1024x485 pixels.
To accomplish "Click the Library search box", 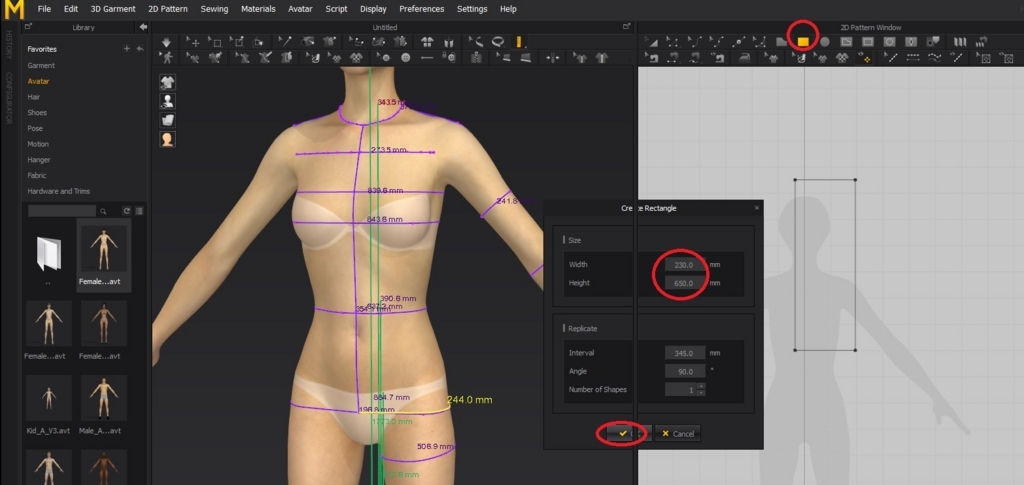I will point(62,211).
